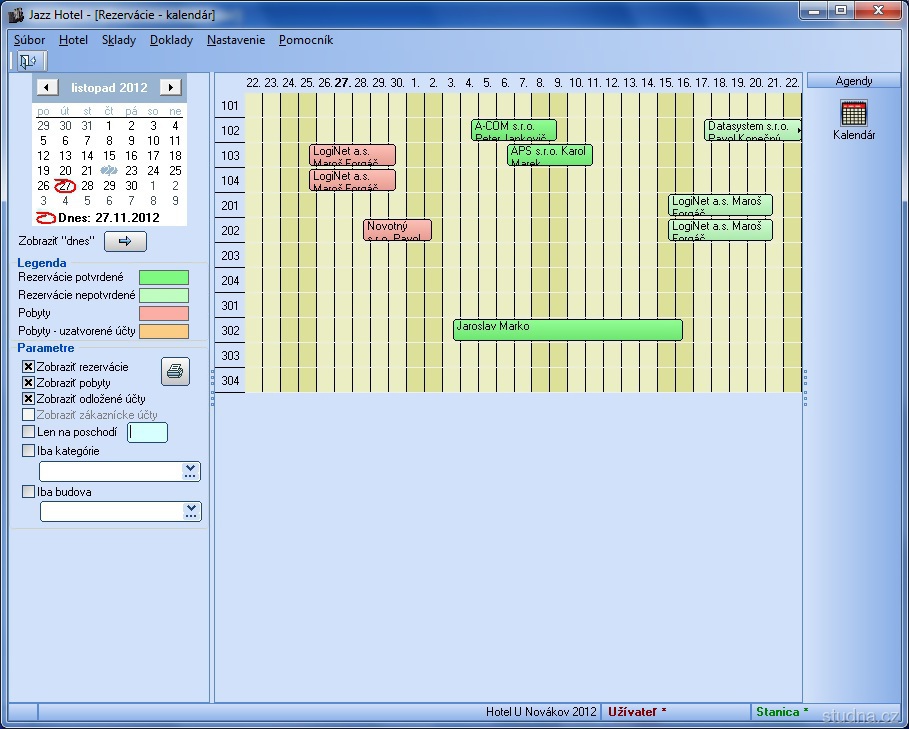Screen dimensions: 909x729
Task: Go to next month in mini calendar
Action: (x=170, y=88)
